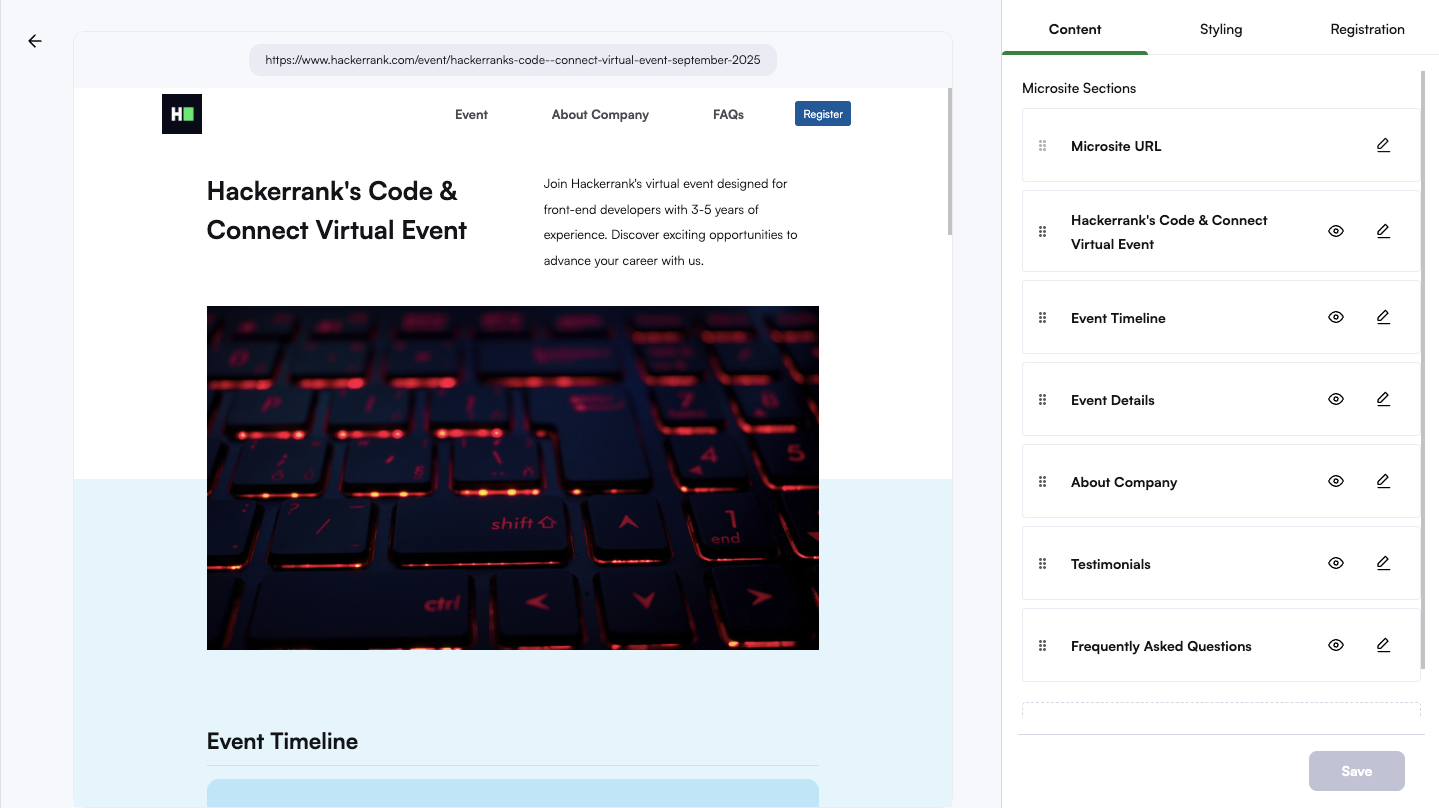
Task: Edit the Testimonials section
Action: [1383, 563]
